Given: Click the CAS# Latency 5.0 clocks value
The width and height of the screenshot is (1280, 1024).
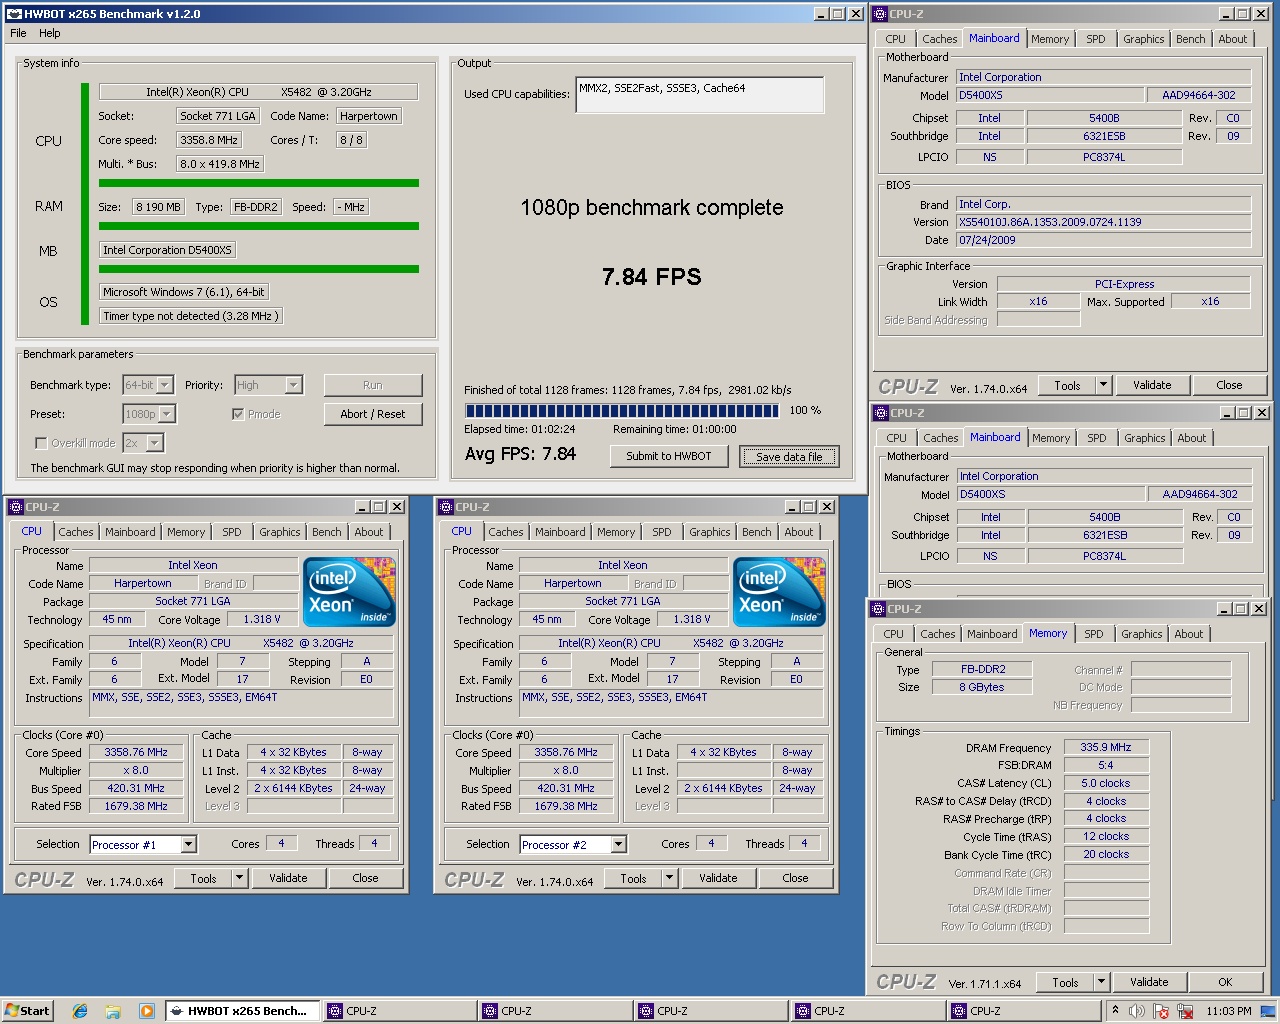Looking at the screenshot, I should (x=1106, y=783).
